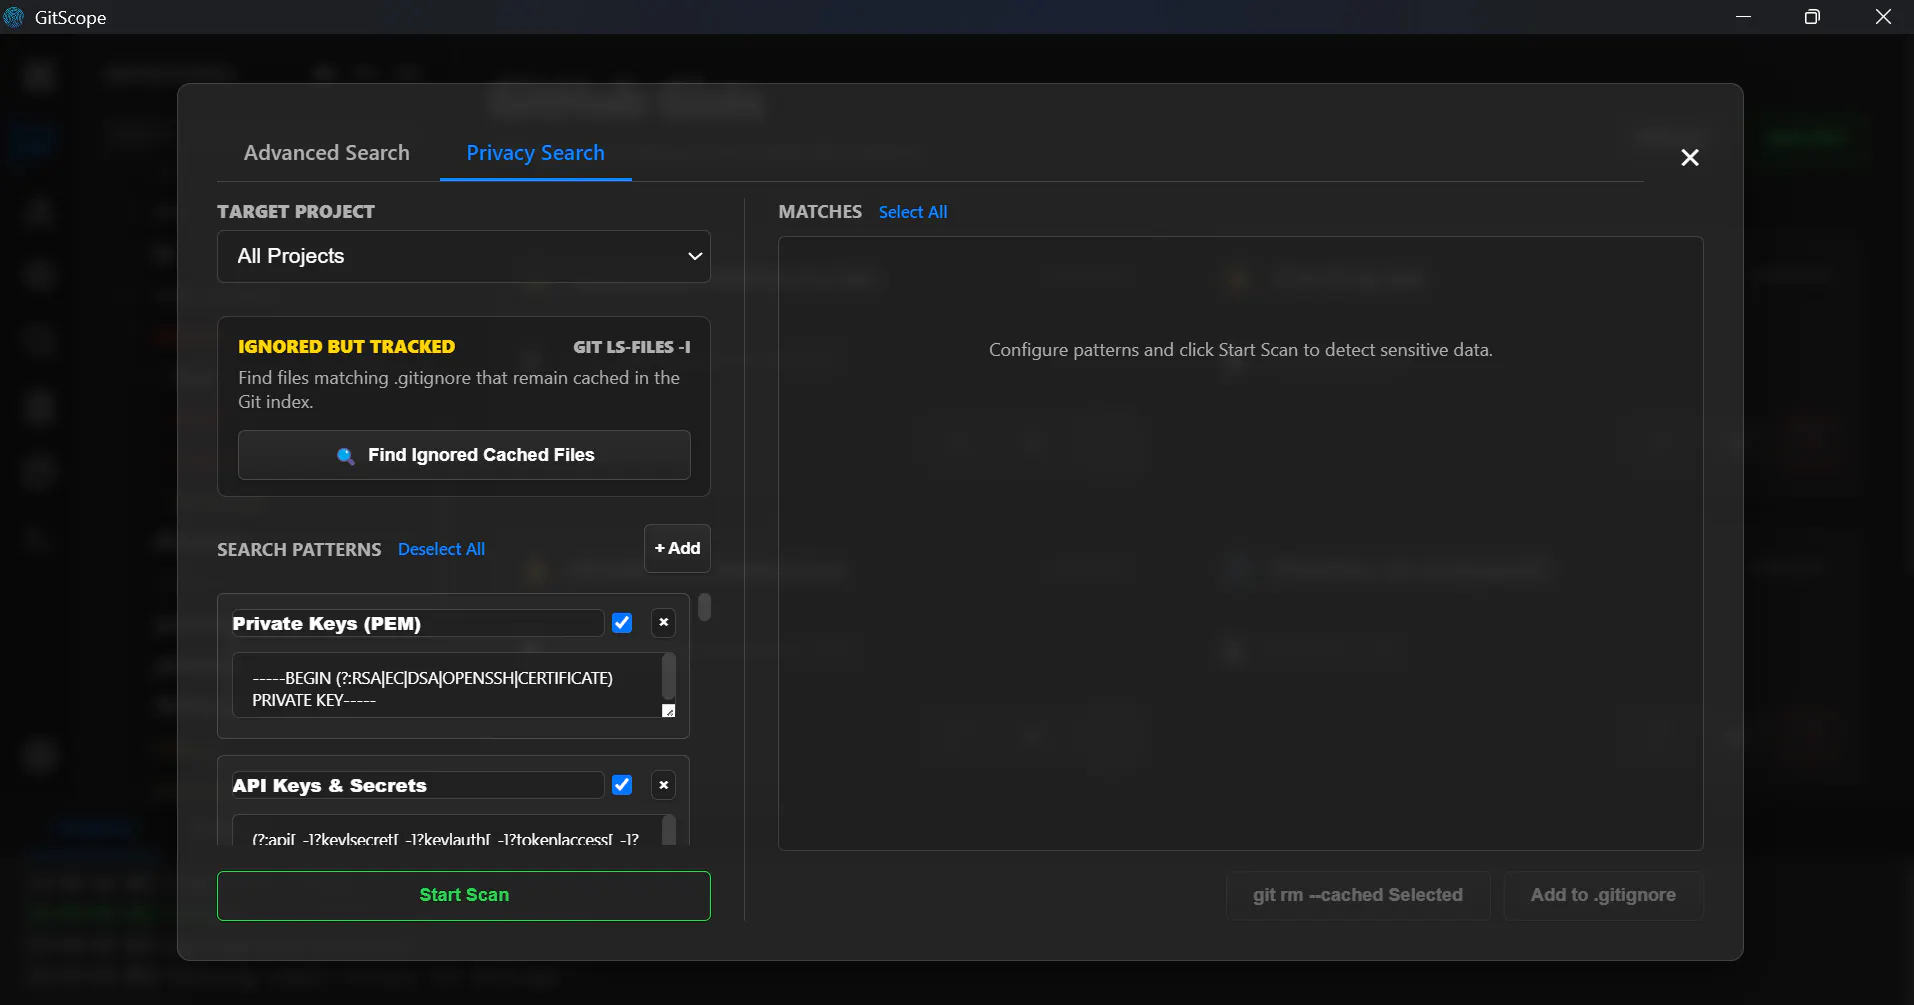Click Select All link next to Matches
The image size is (1914, 1005).
click(913, 212)
